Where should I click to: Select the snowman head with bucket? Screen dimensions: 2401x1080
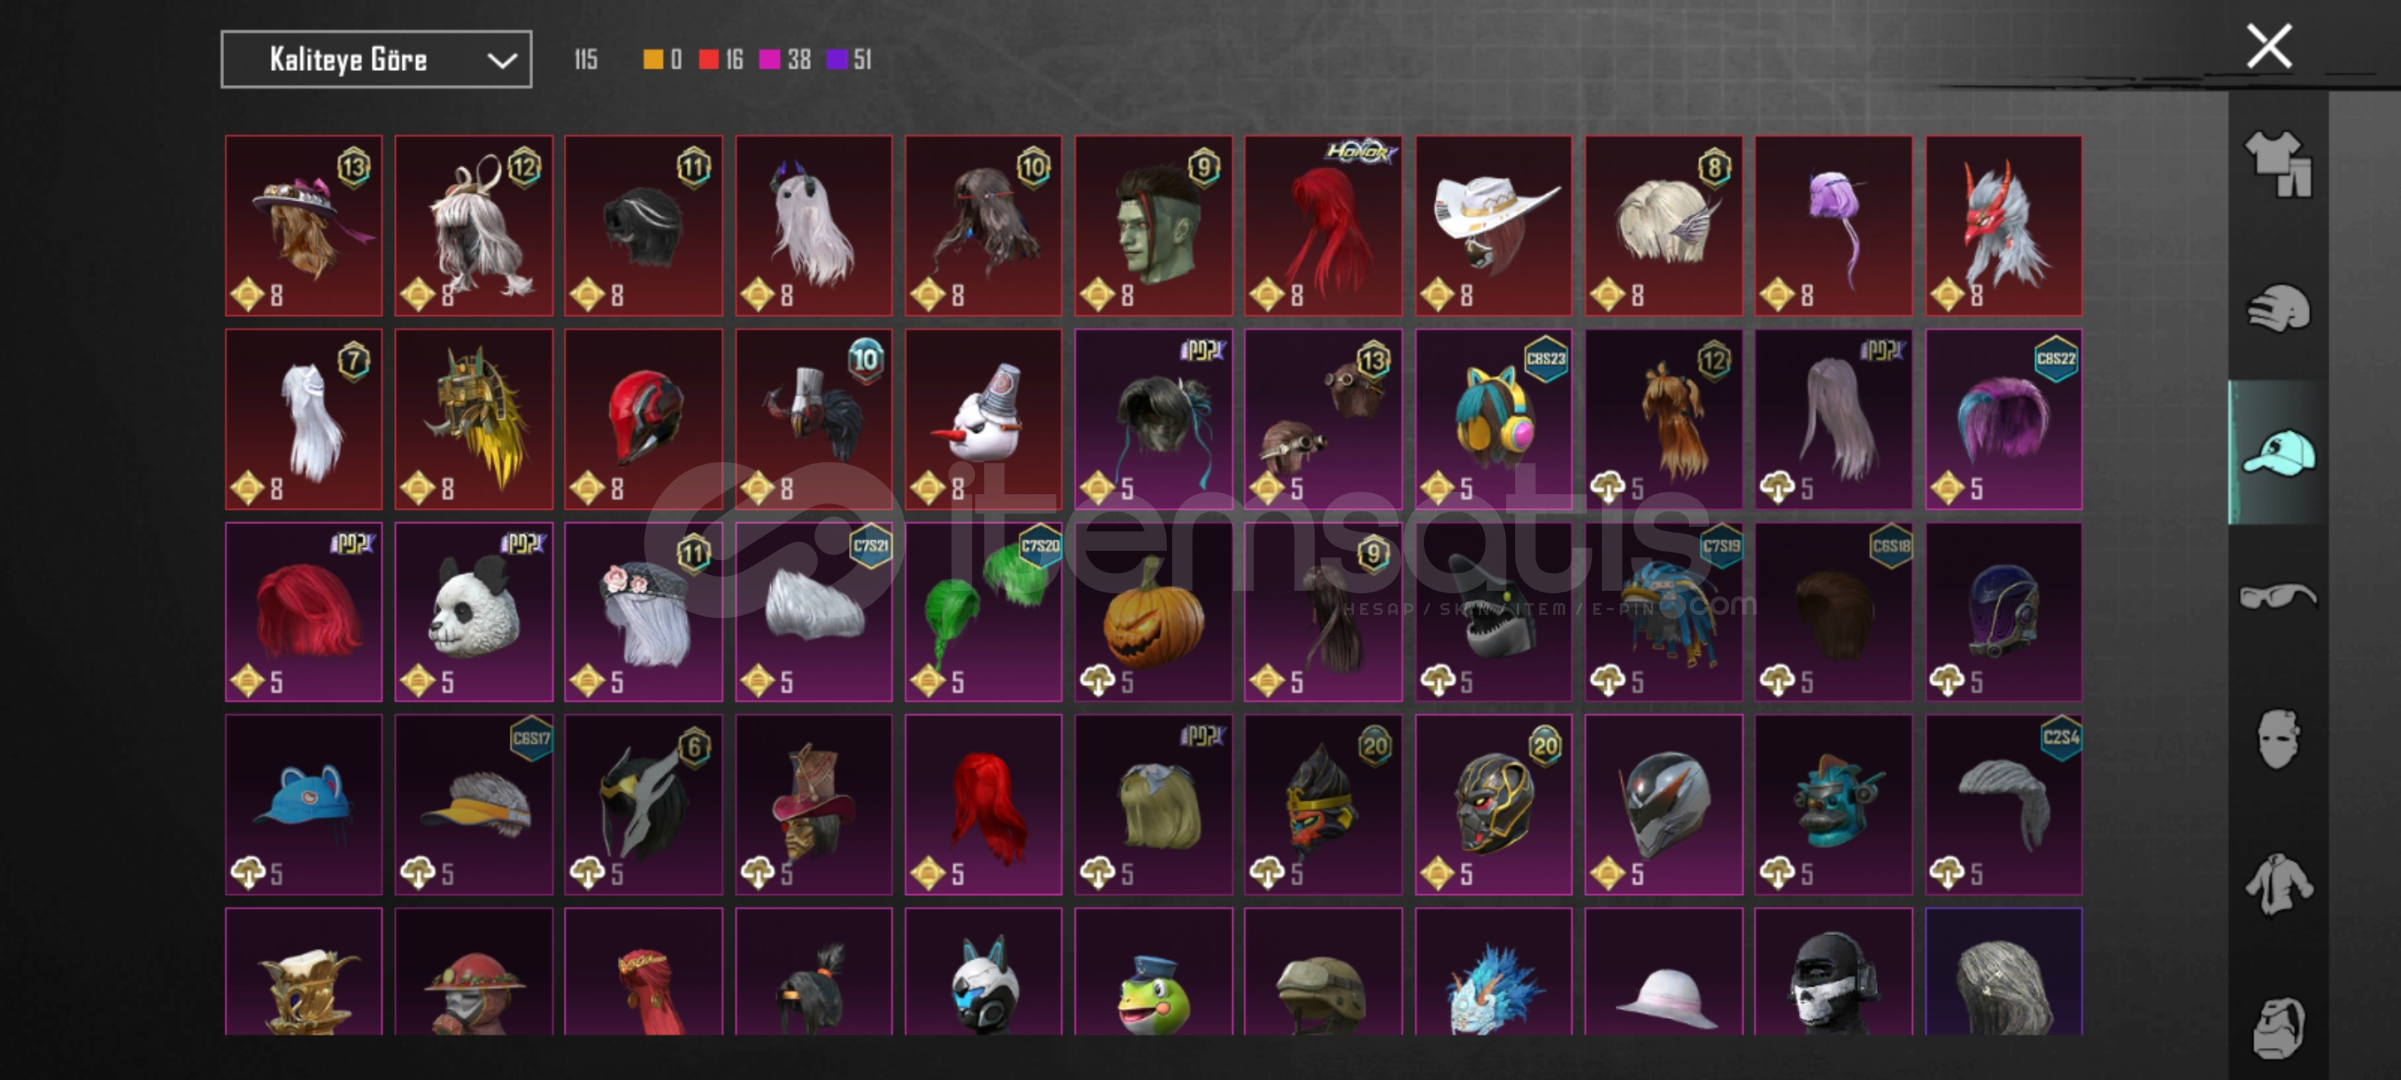coord(984,419)
